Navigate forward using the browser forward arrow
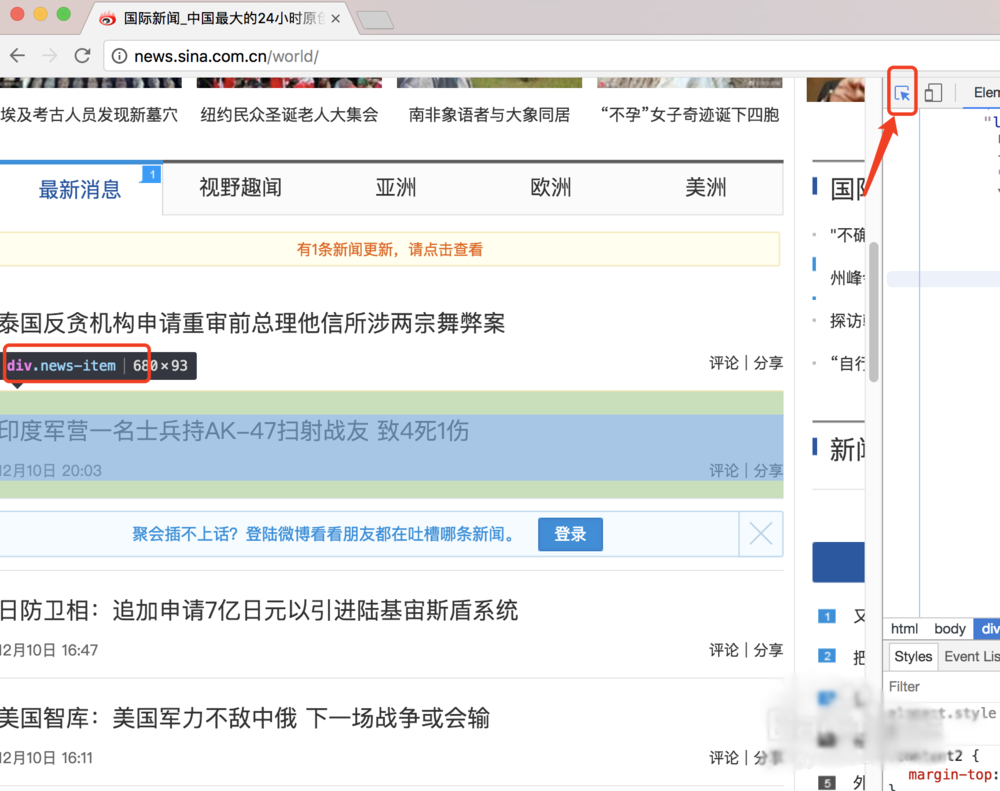The image size is (1000, 791). click(x=50, y=56)
